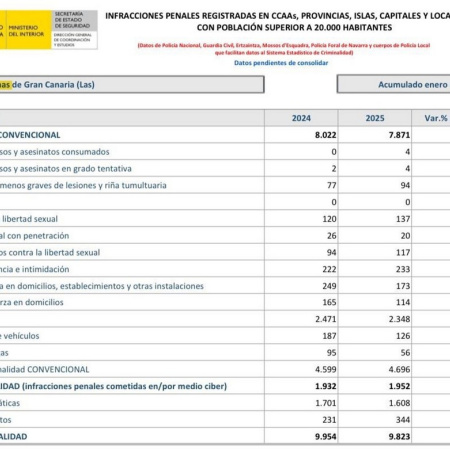Click the 'con penetración' row label
The image size is (450, 450).
point(35,236)
